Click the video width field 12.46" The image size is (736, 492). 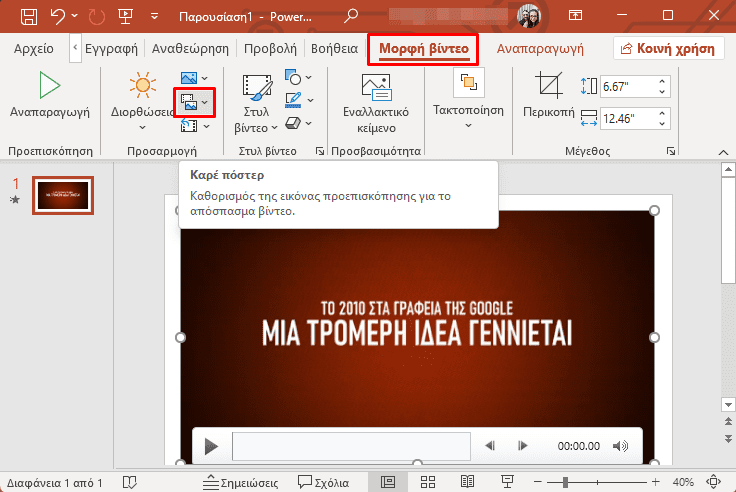coord(628,118)
